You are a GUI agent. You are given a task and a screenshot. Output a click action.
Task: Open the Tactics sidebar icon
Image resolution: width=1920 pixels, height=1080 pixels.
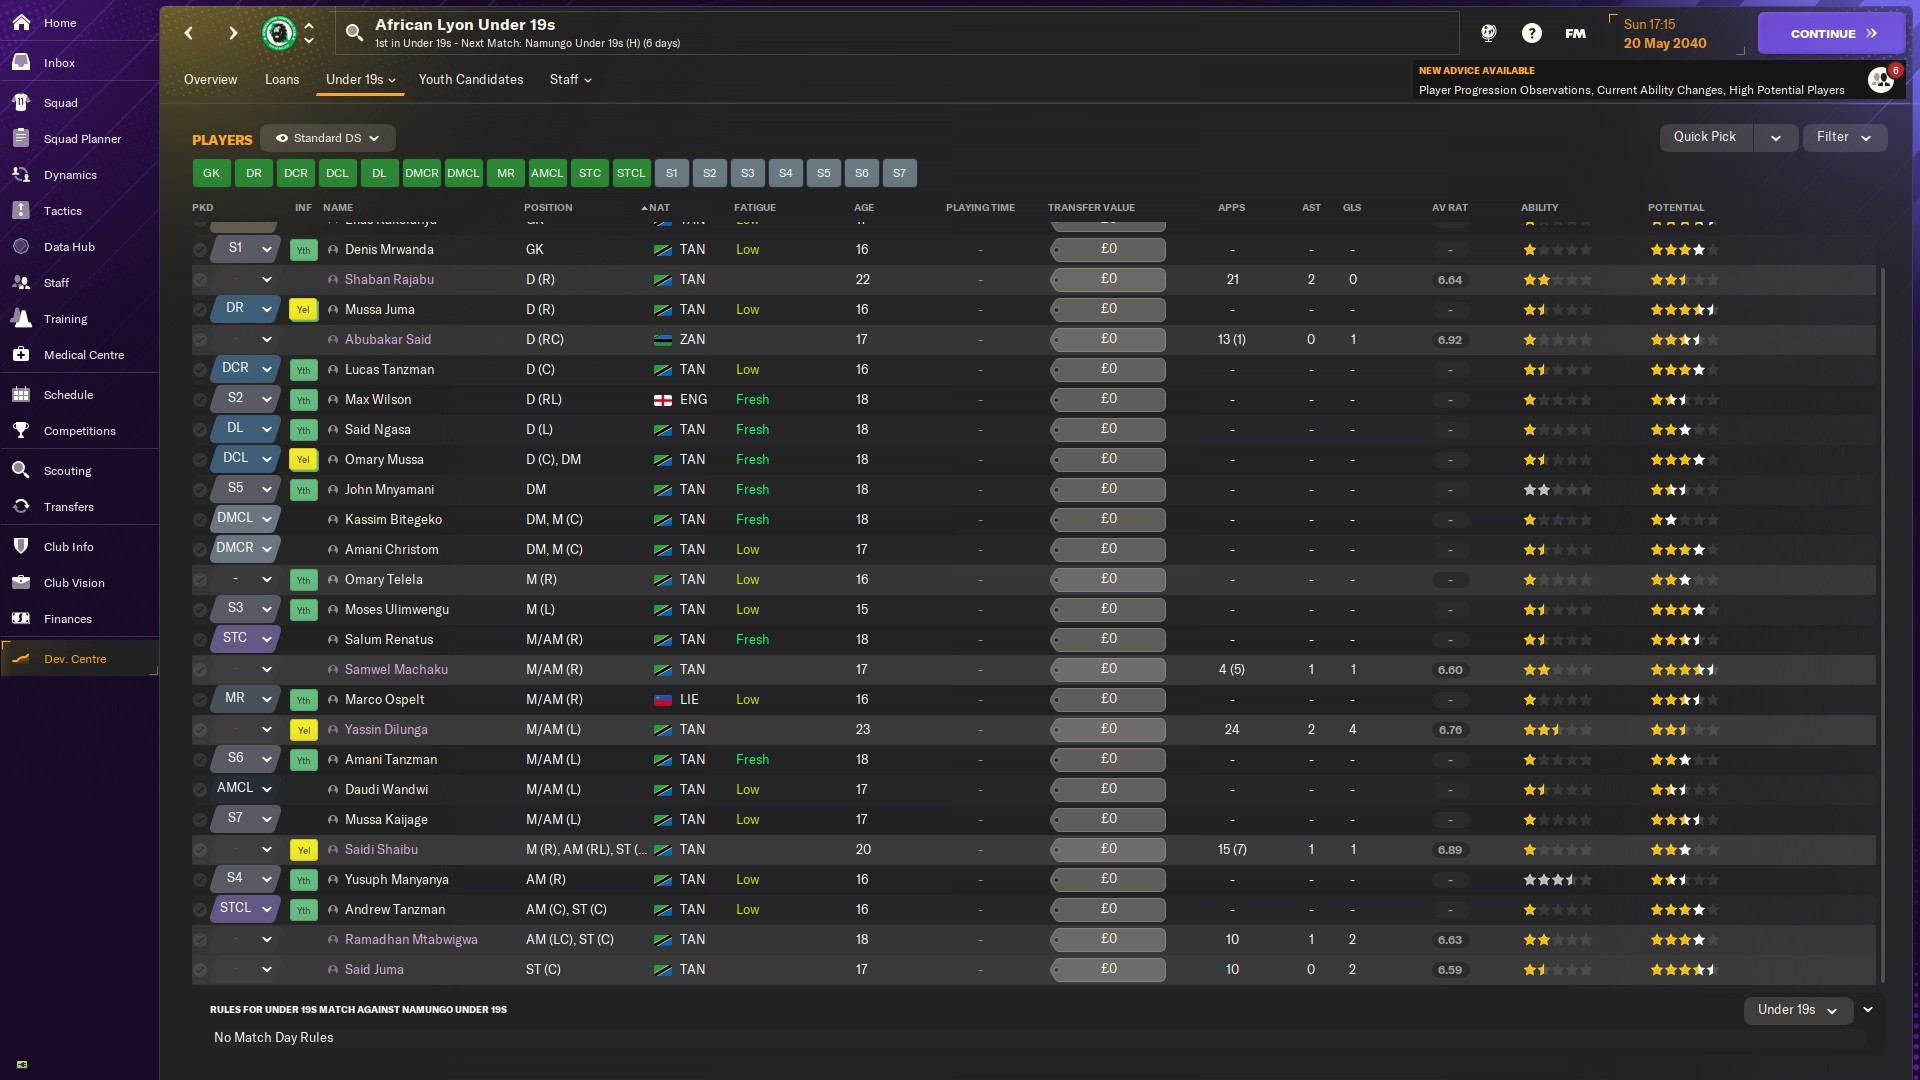(x=21, y=211)
